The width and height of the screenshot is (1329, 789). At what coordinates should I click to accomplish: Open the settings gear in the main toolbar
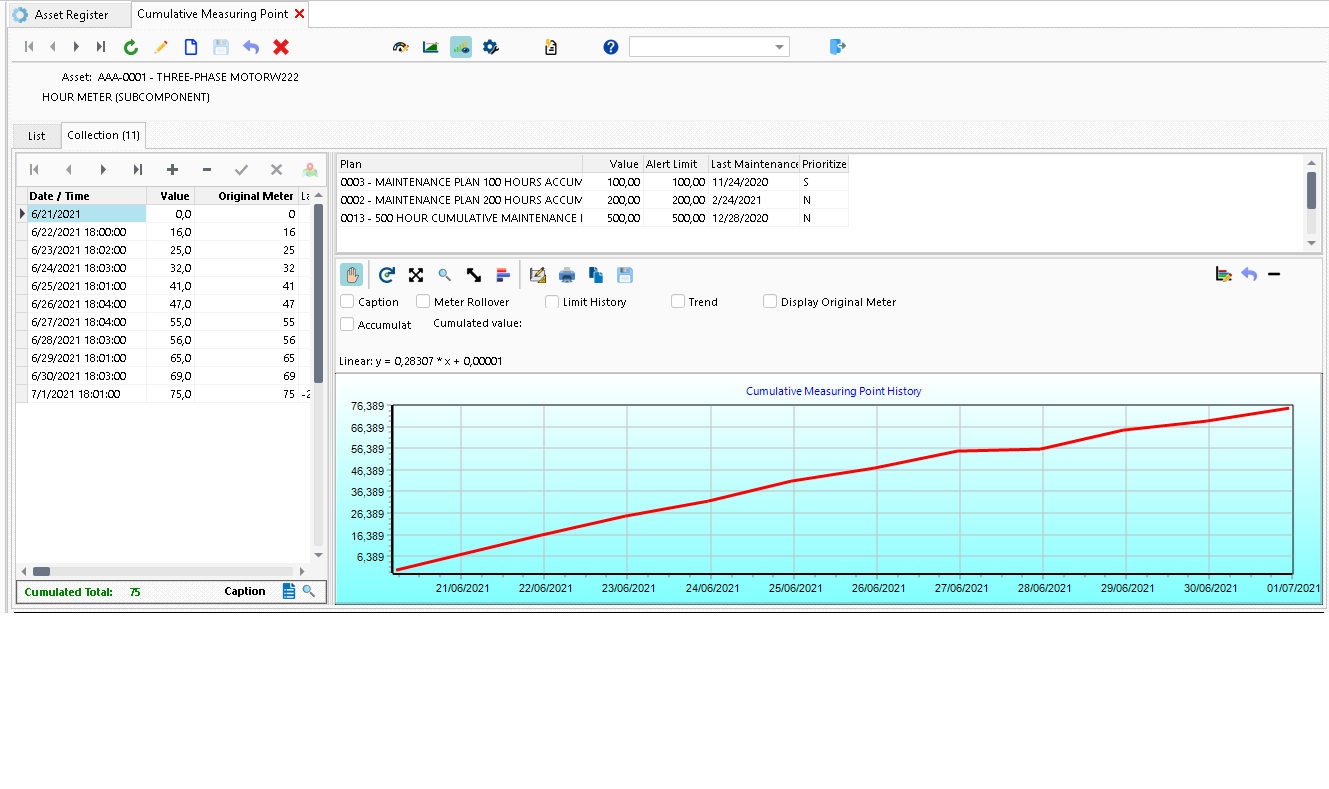[490, 46]
